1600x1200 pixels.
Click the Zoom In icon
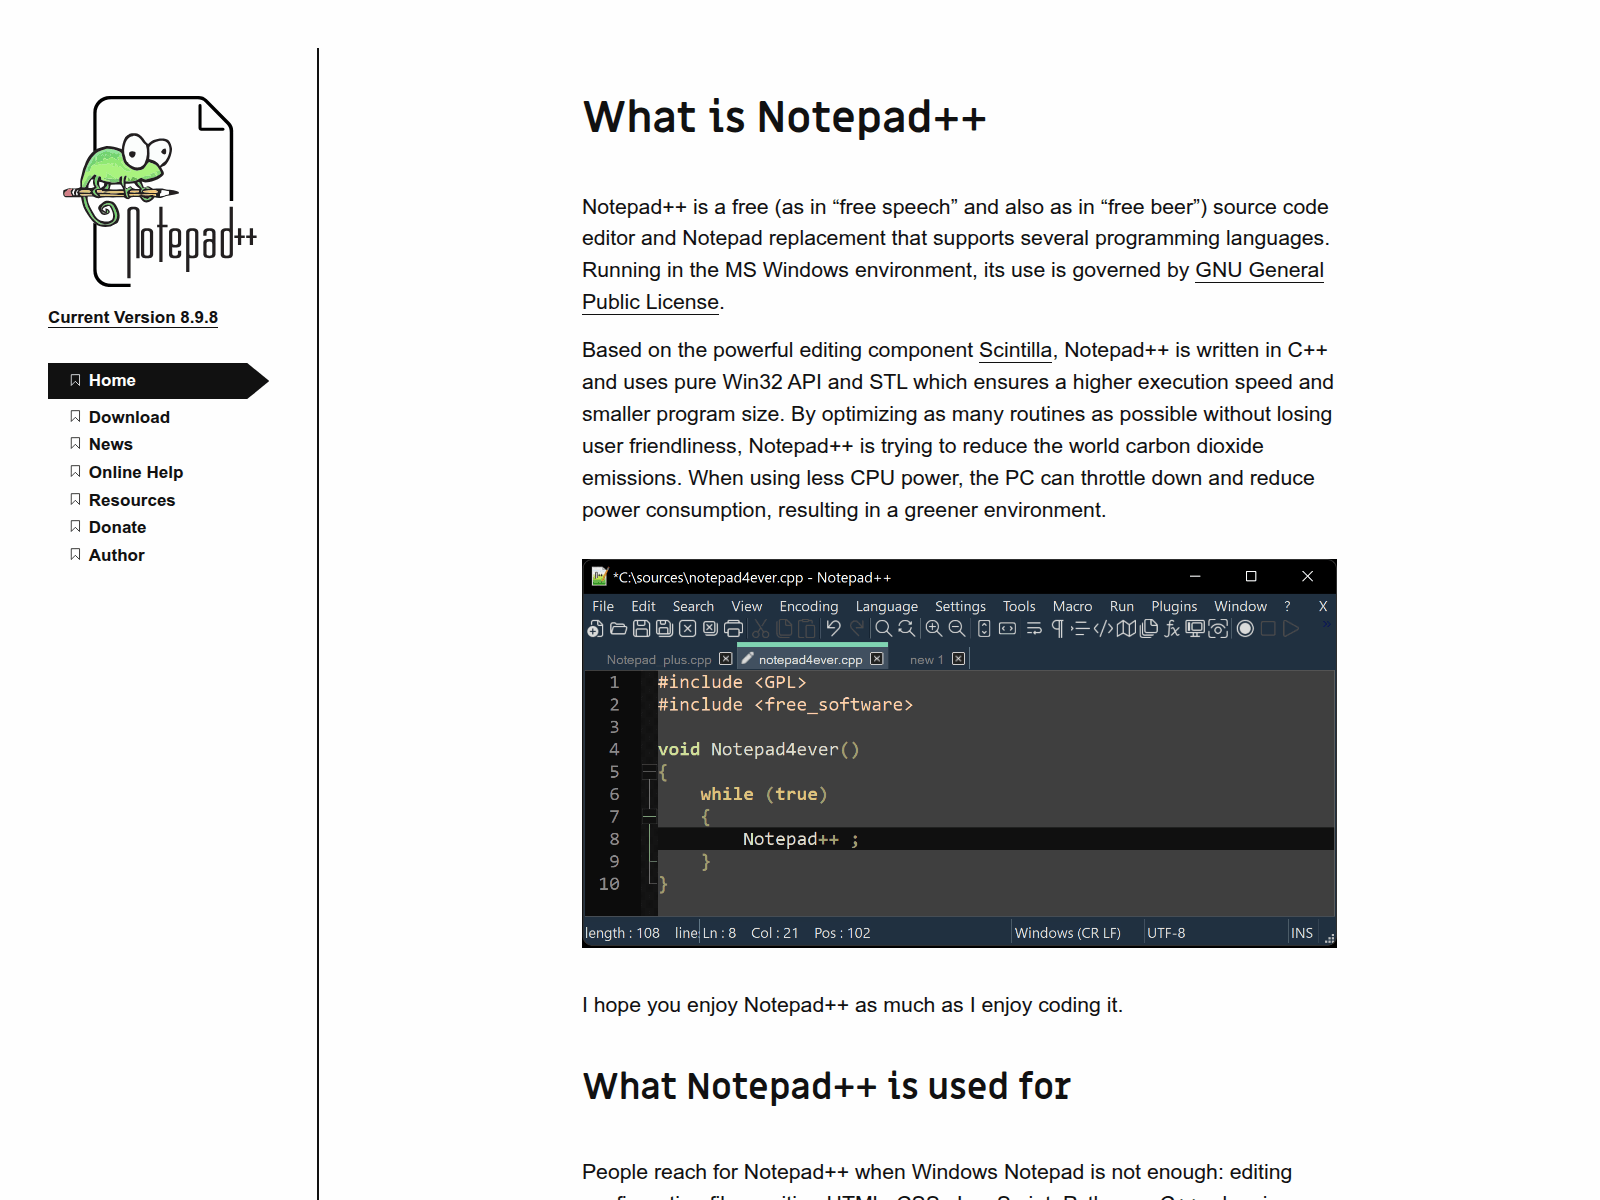933,628
